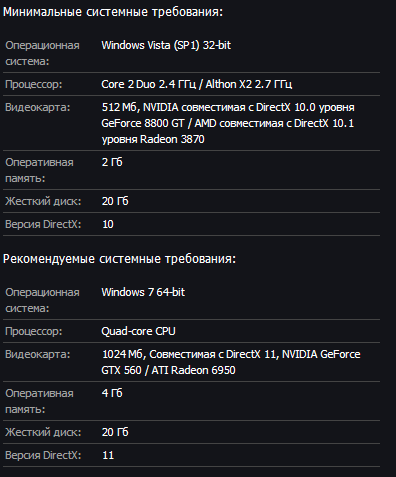Click the 'Рекомендуемые системные требования' heading
The height and width of the screenshot is (477, 396).
119,259
